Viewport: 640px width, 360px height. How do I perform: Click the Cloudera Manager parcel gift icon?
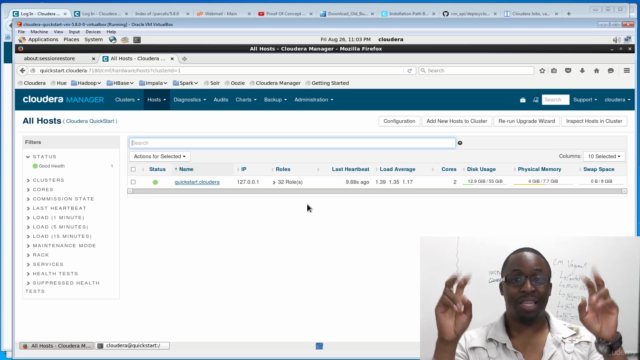[x=522, y=100]
